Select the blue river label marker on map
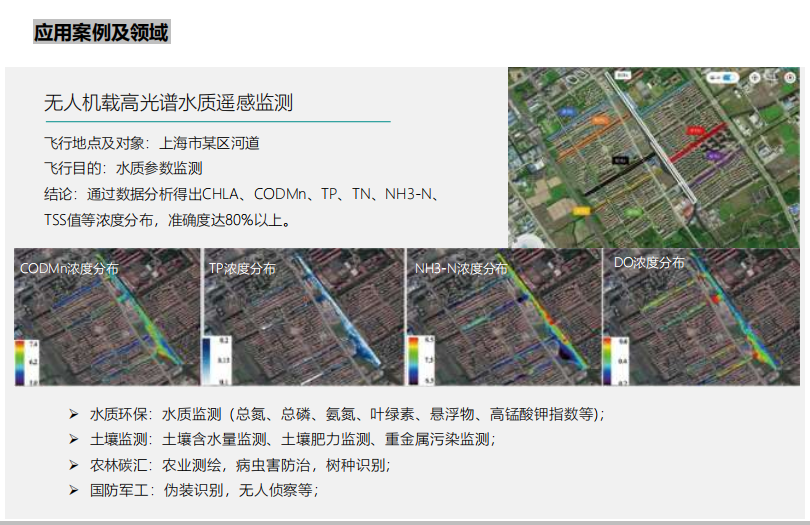810x525 pixels. 567,112
